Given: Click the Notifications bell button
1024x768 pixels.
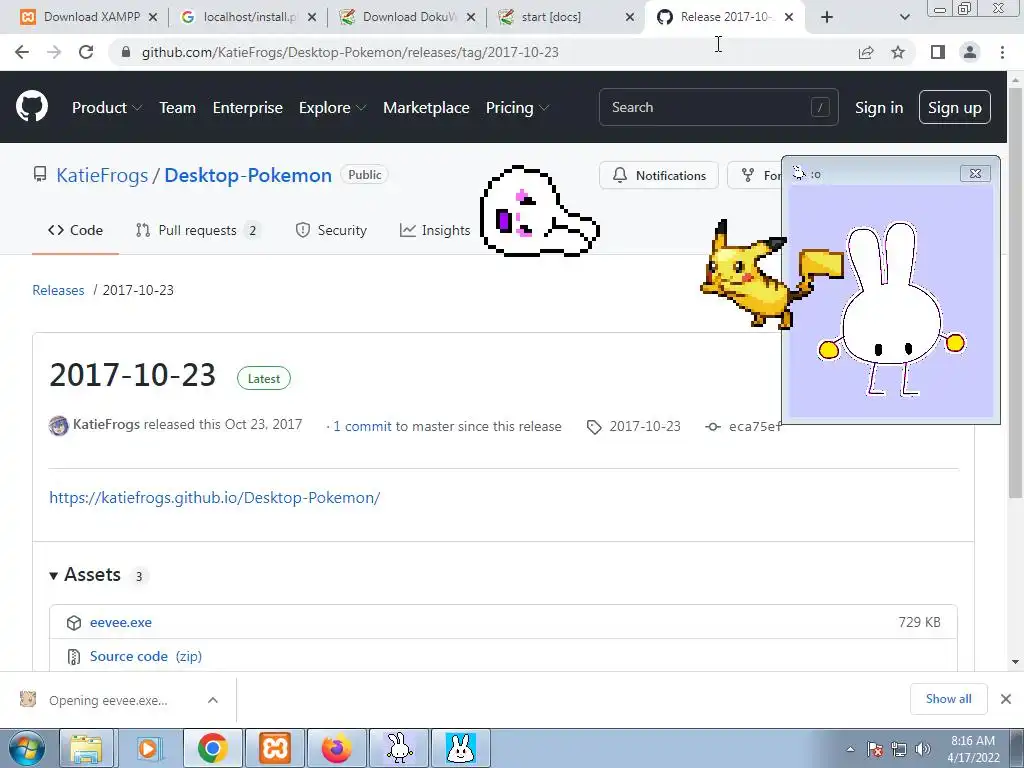Looking at the screenshot, I should [x=658, y=175].
